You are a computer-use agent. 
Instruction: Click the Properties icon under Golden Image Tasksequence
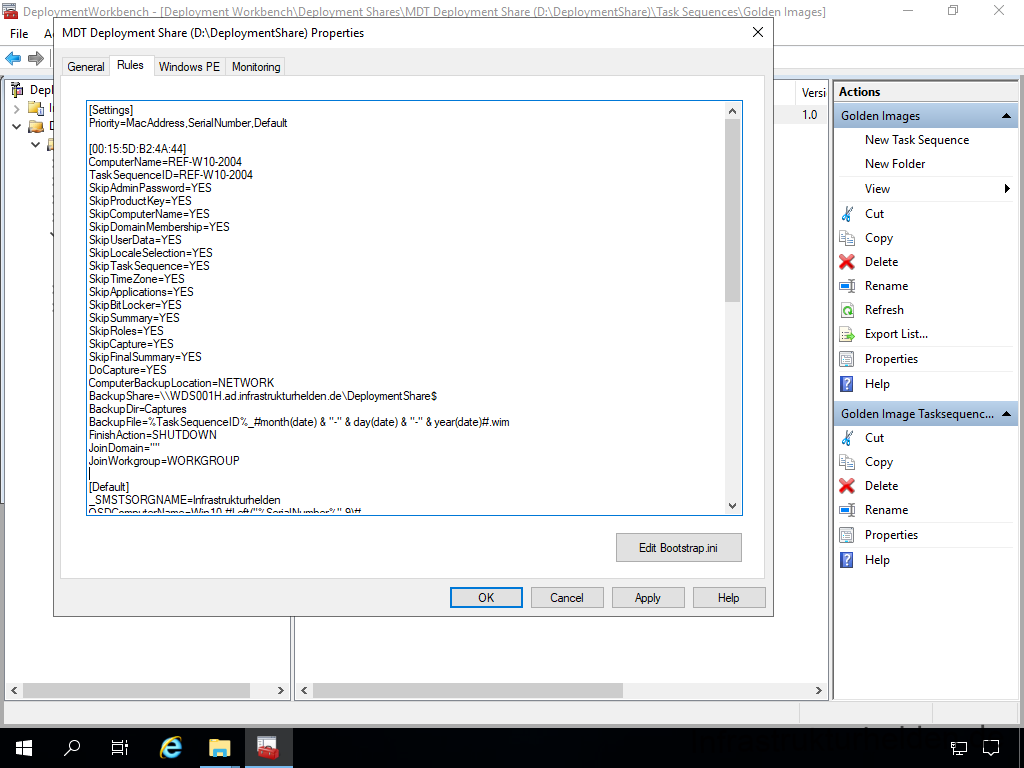847,535
